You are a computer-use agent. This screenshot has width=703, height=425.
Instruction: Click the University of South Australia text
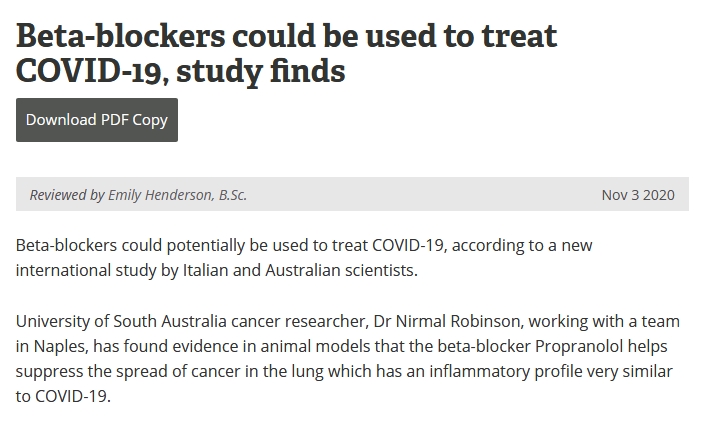tap(121, 321)
